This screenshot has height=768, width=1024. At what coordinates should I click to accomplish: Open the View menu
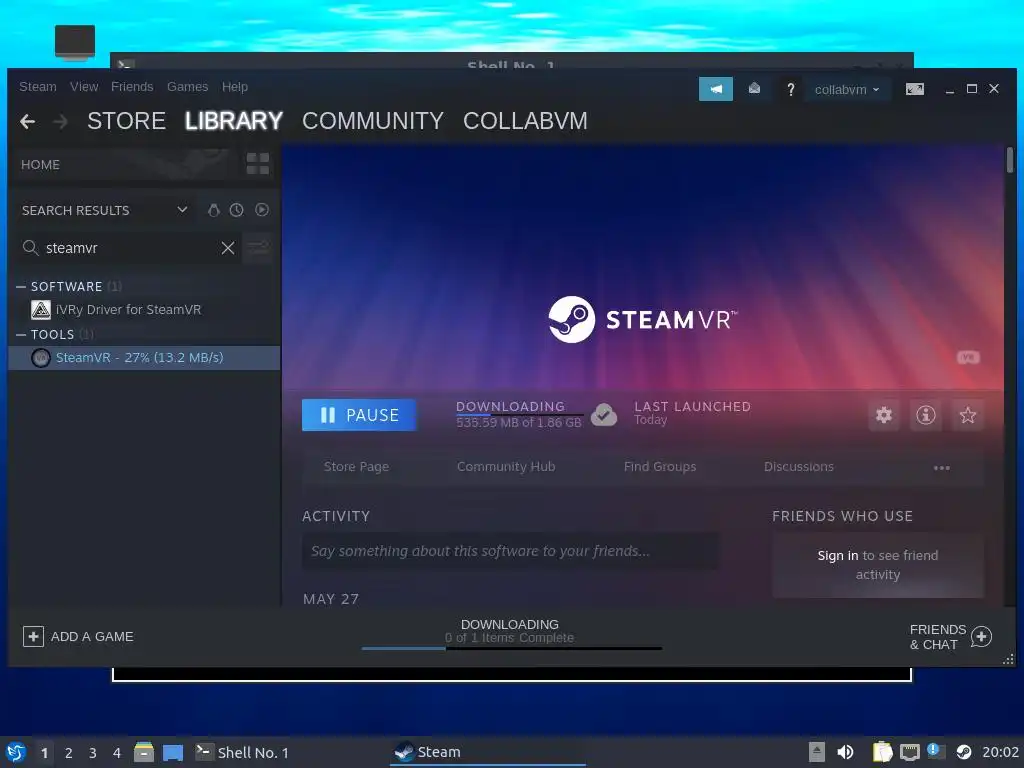84,87
